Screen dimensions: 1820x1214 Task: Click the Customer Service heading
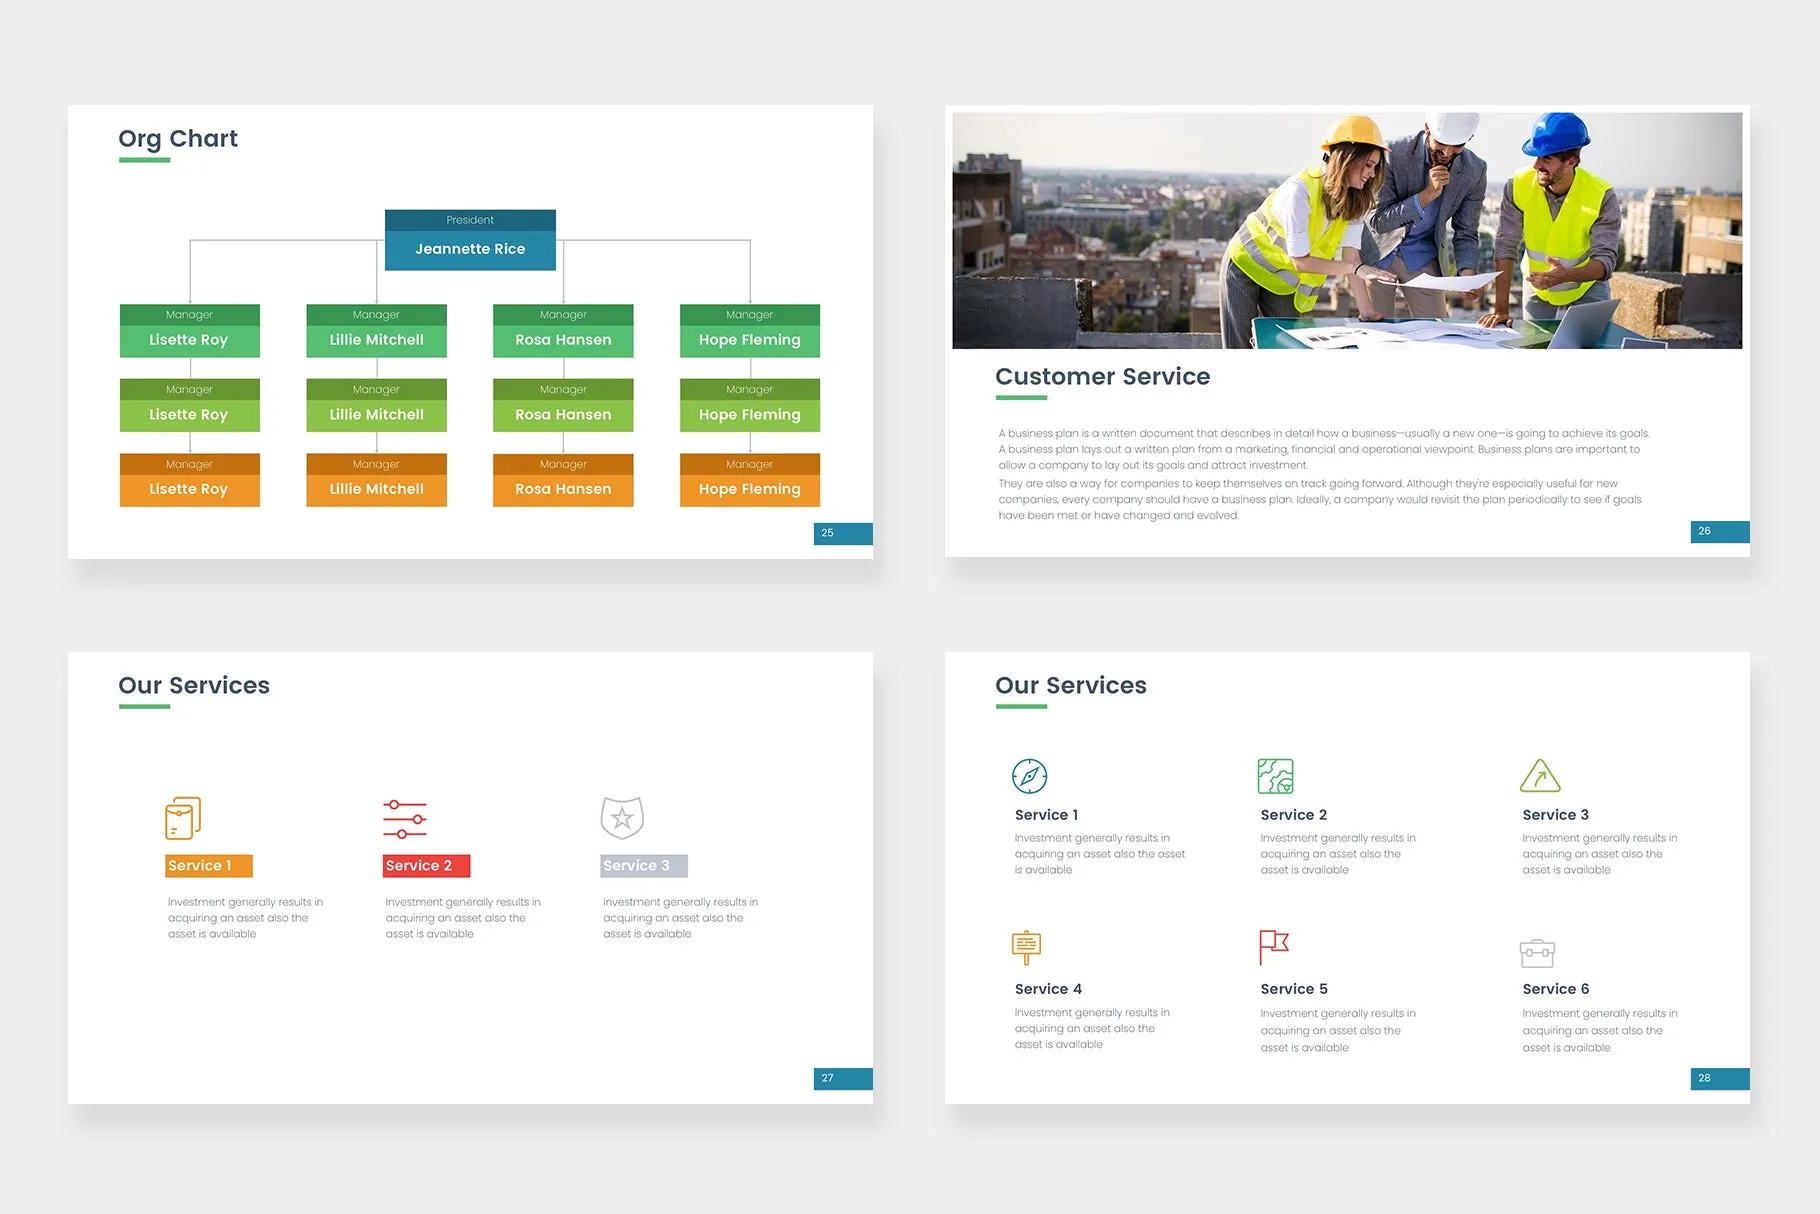[1102, 376]
